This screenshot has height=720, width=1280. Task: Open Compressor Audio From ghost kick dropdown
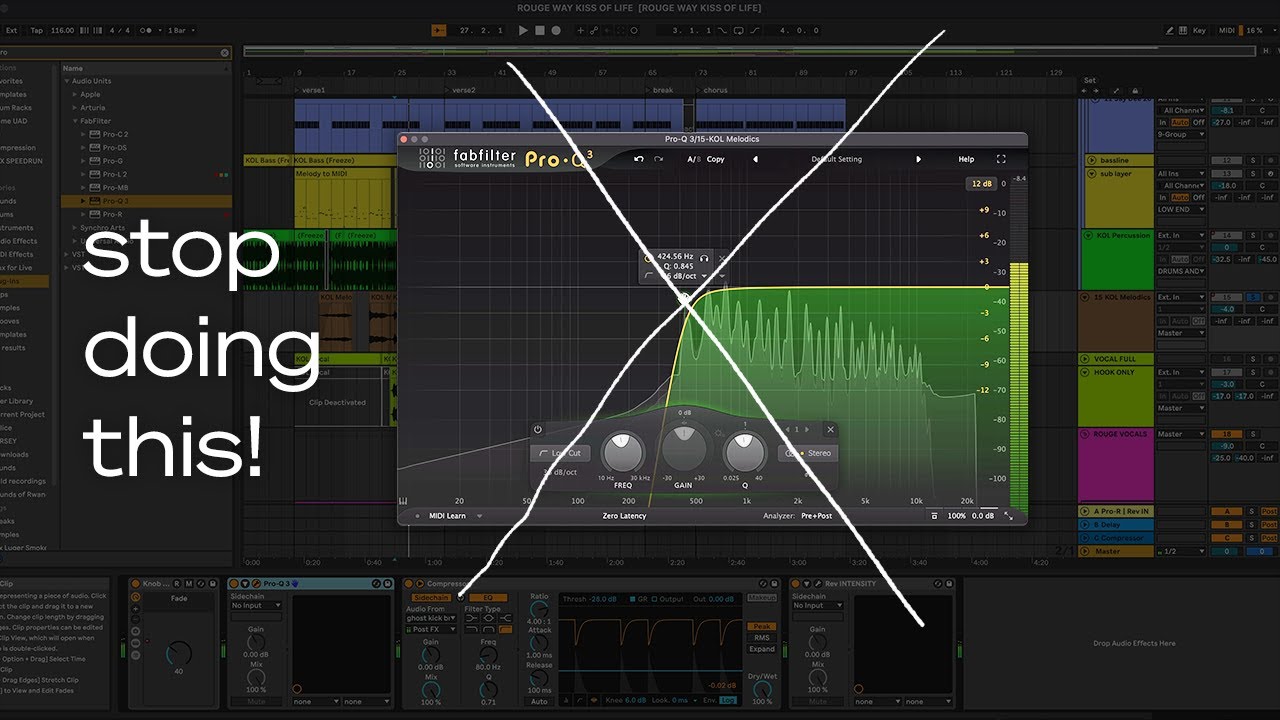431,618
